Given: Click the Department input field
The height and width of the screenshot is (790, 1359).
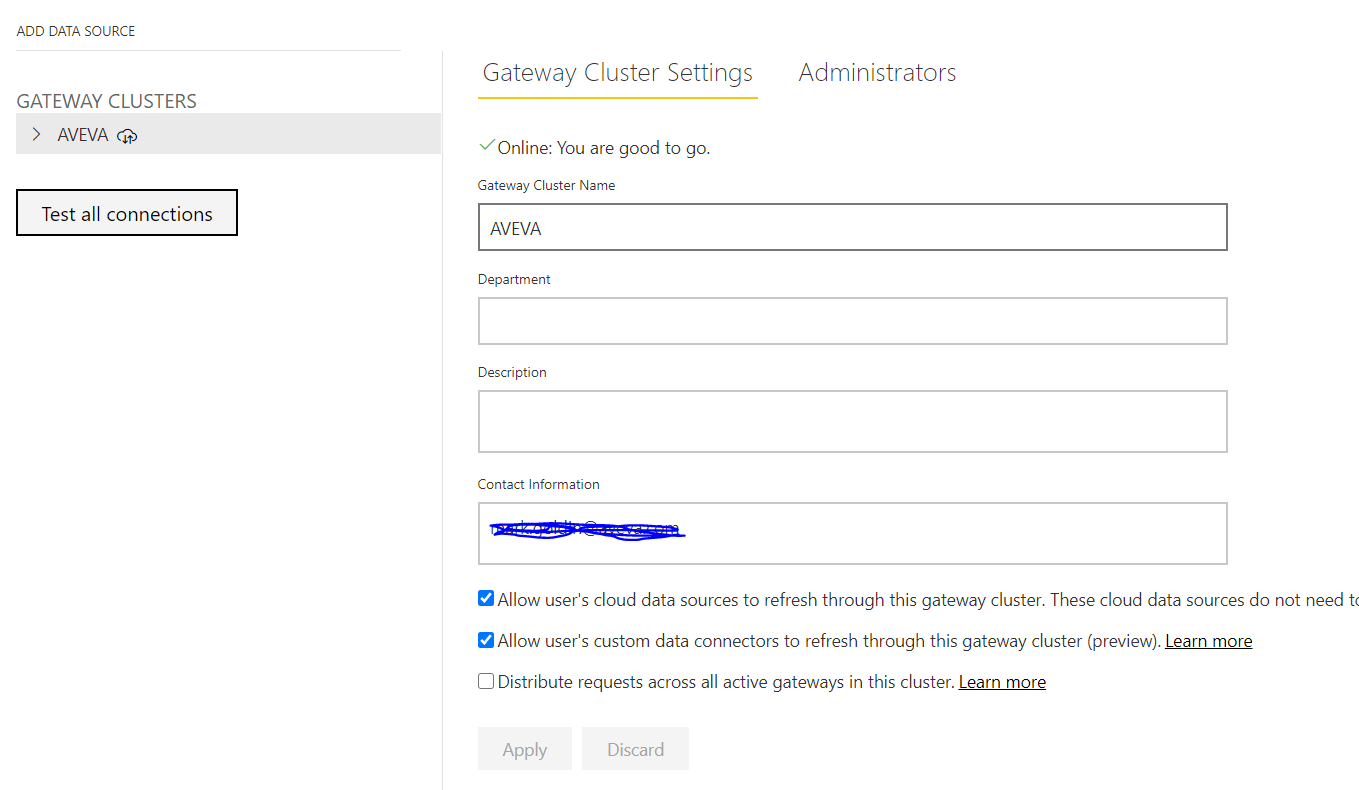Looking at the screenshot, I should (853, 321).
